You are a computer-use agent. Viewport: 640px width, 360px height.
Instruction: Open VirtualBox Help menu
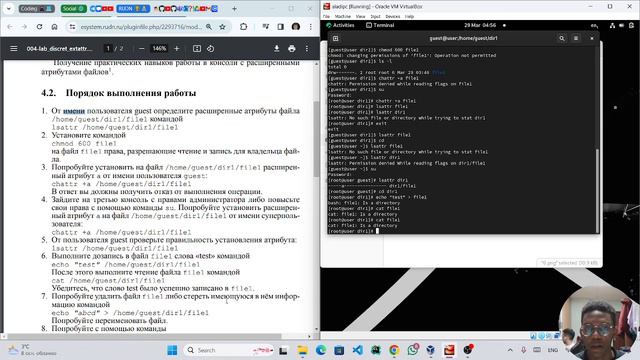pyautogui.click(x=409, y=16)
